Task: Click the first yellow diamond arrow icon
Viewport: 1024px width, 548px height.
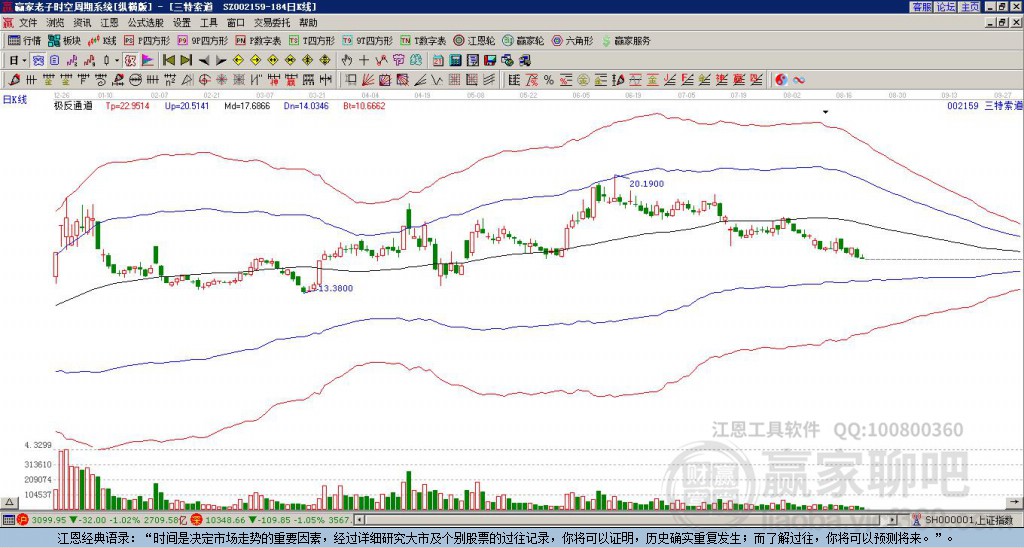Action: coord(238,60)
